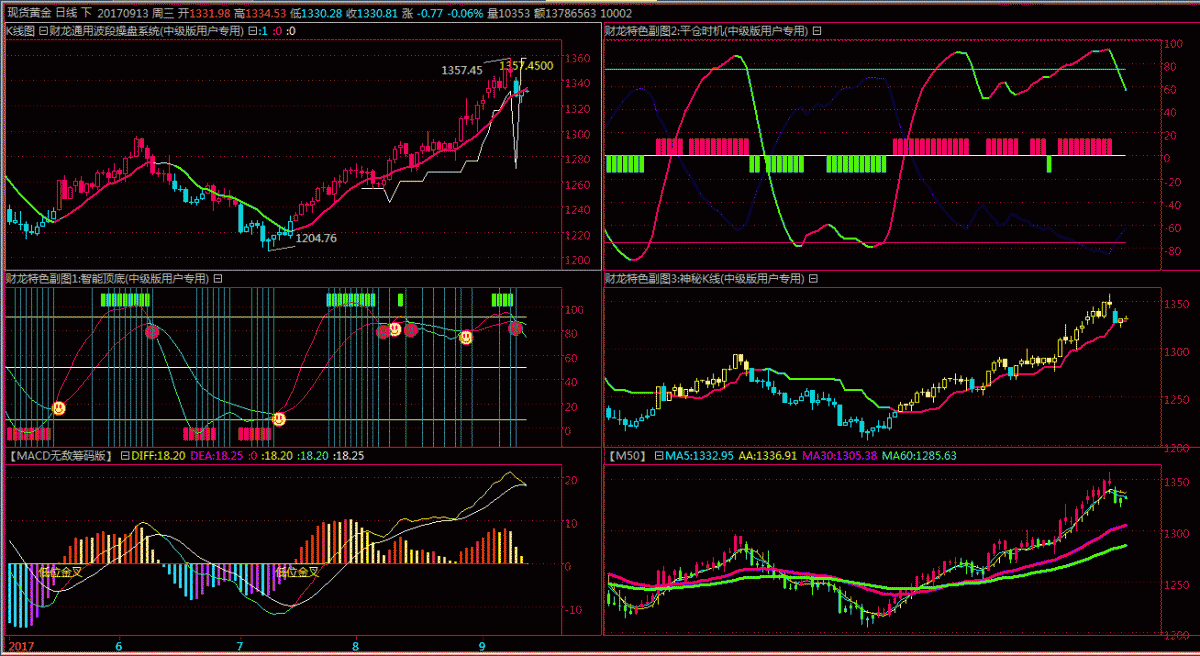
Task: Click the 1204.76 low price label
Action: point(316,238)
